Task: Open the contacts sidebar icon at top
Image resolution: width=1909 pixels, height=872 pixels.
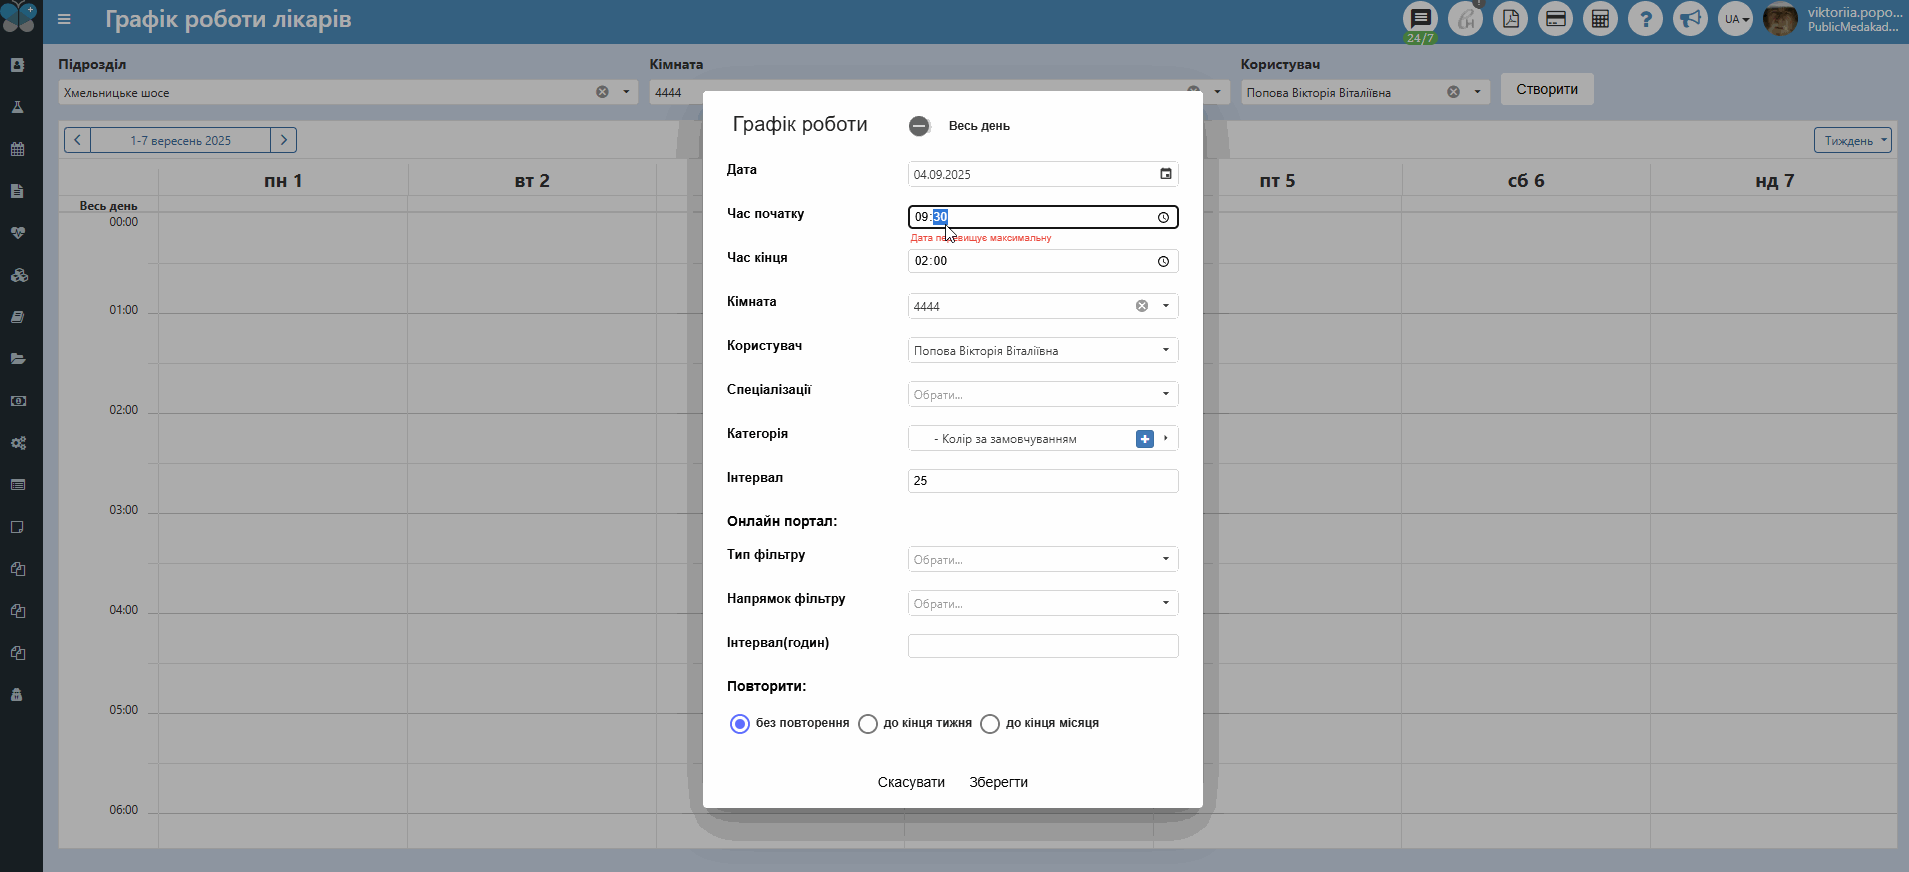Action: [x=17, y=65]
